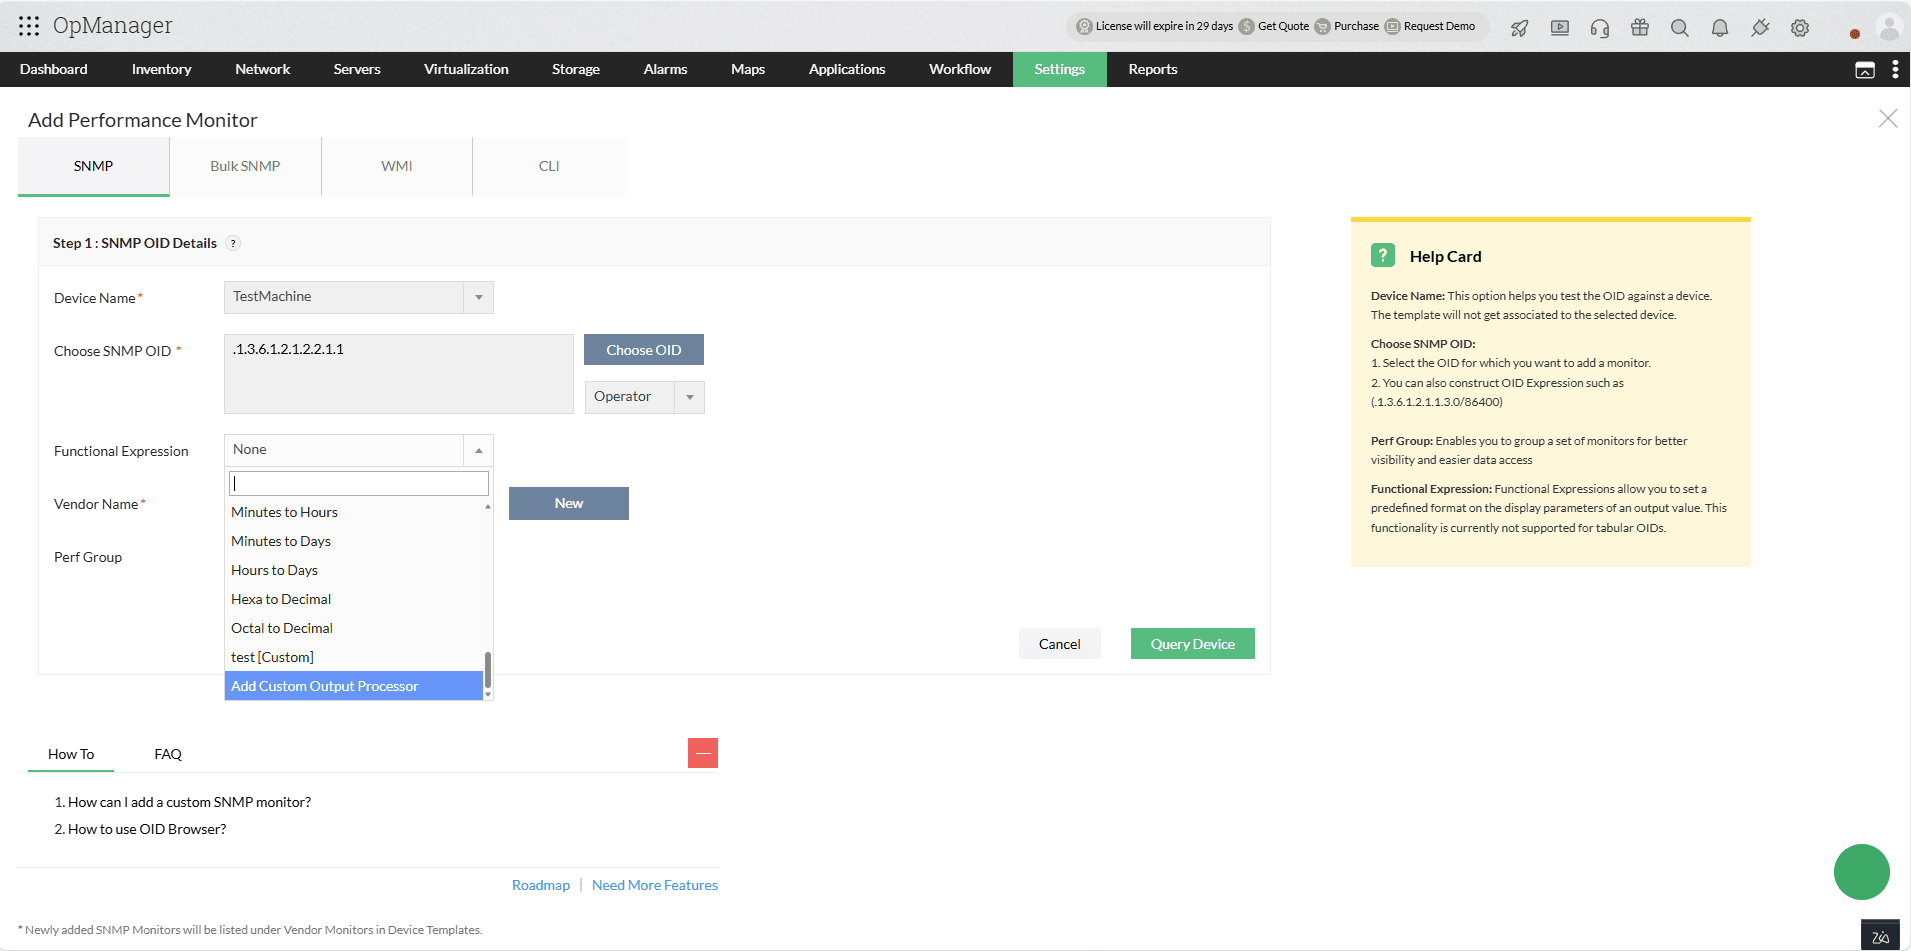Switch to the WMI tab
The width and height of the screenshot is (1911, 951).
point(397,166)
